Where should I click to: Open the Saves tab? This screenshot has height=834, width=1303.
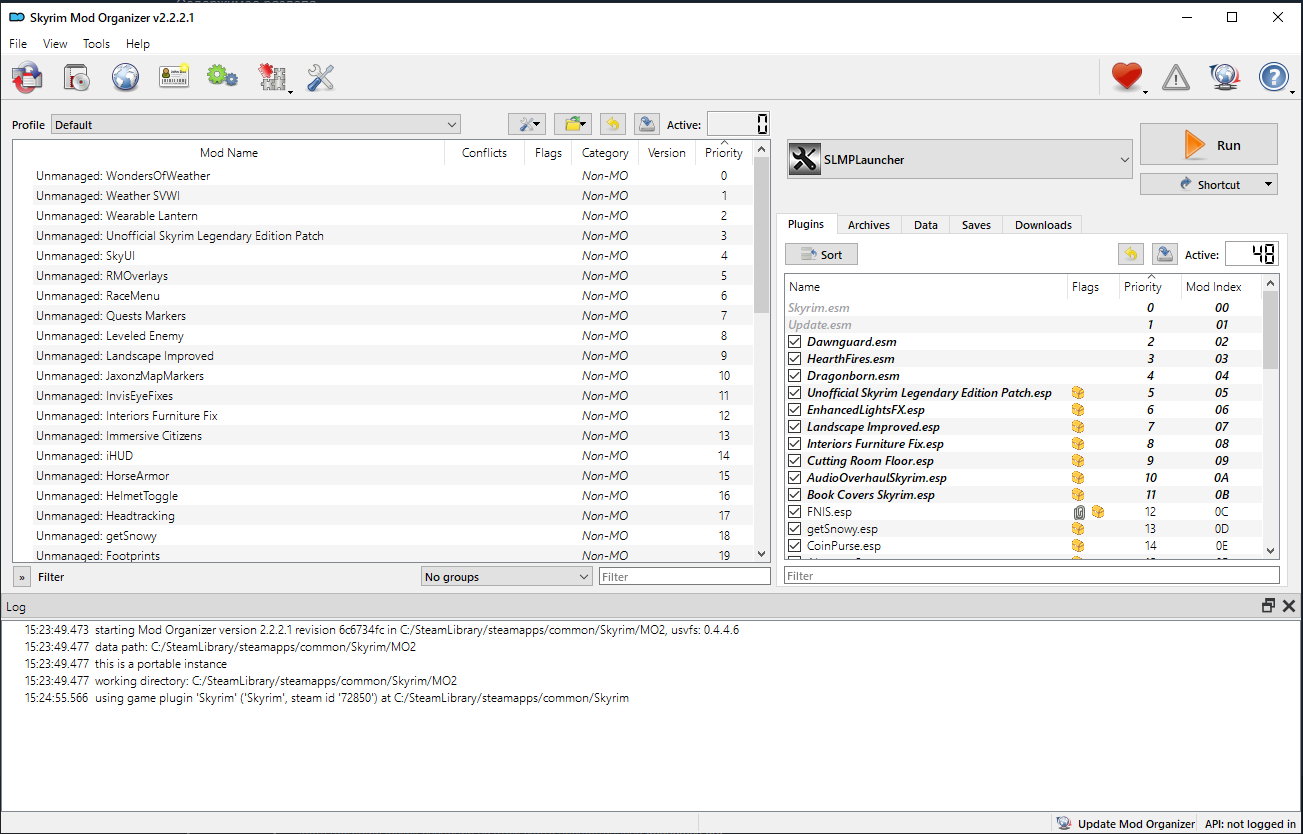pos(976,225)
